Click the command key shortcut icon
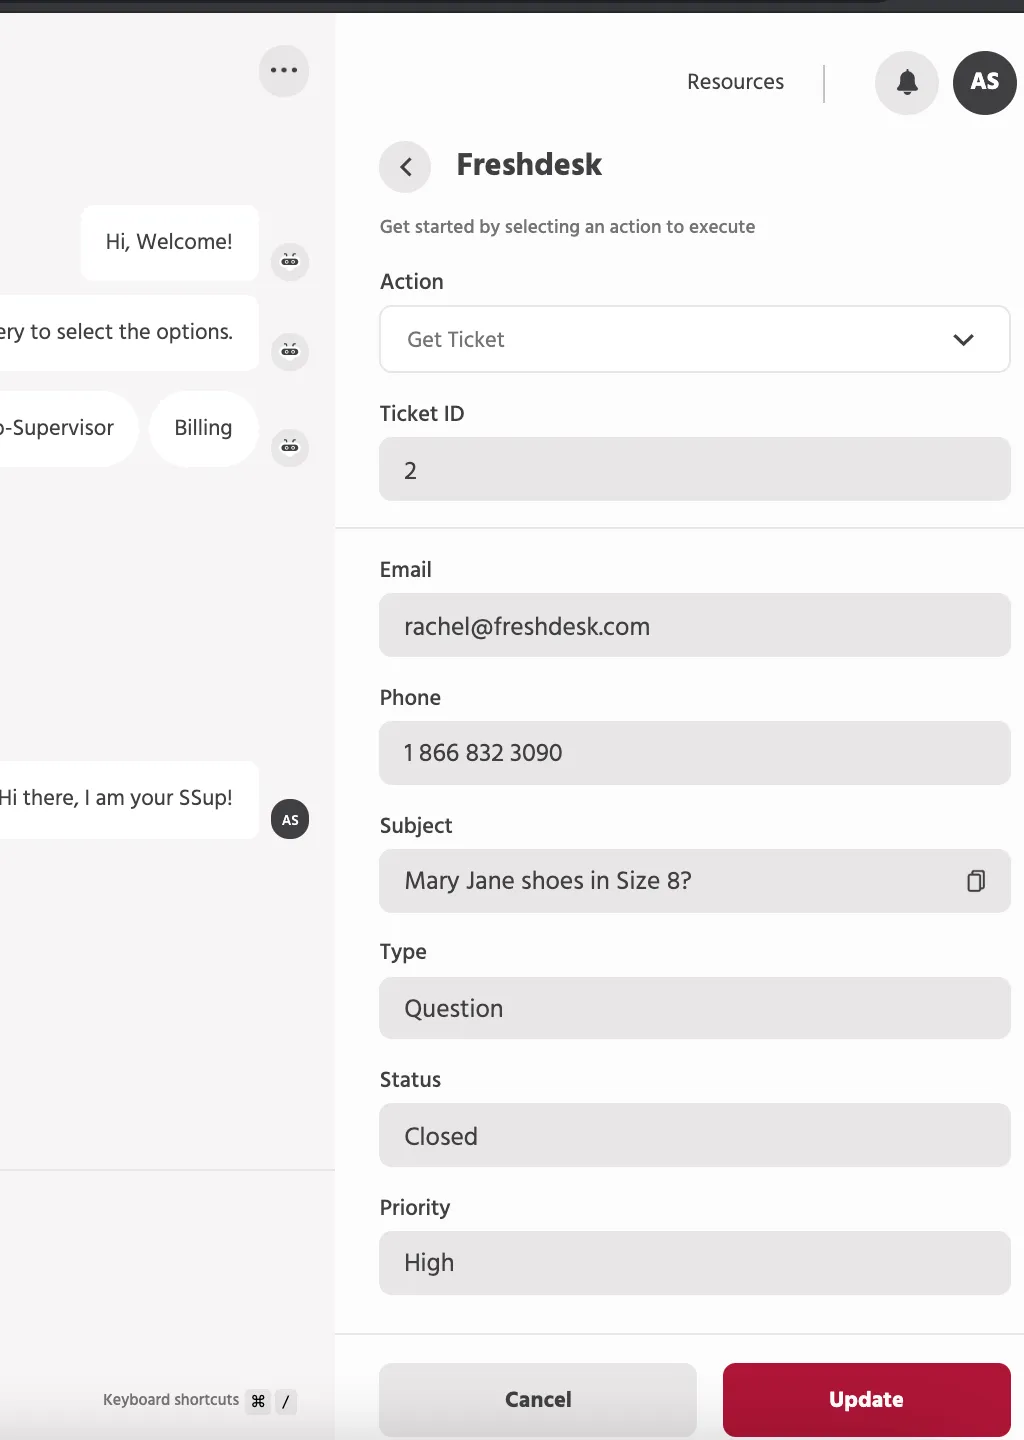The height and width of the screenshot is (1440, 1024). [258, 1401]
